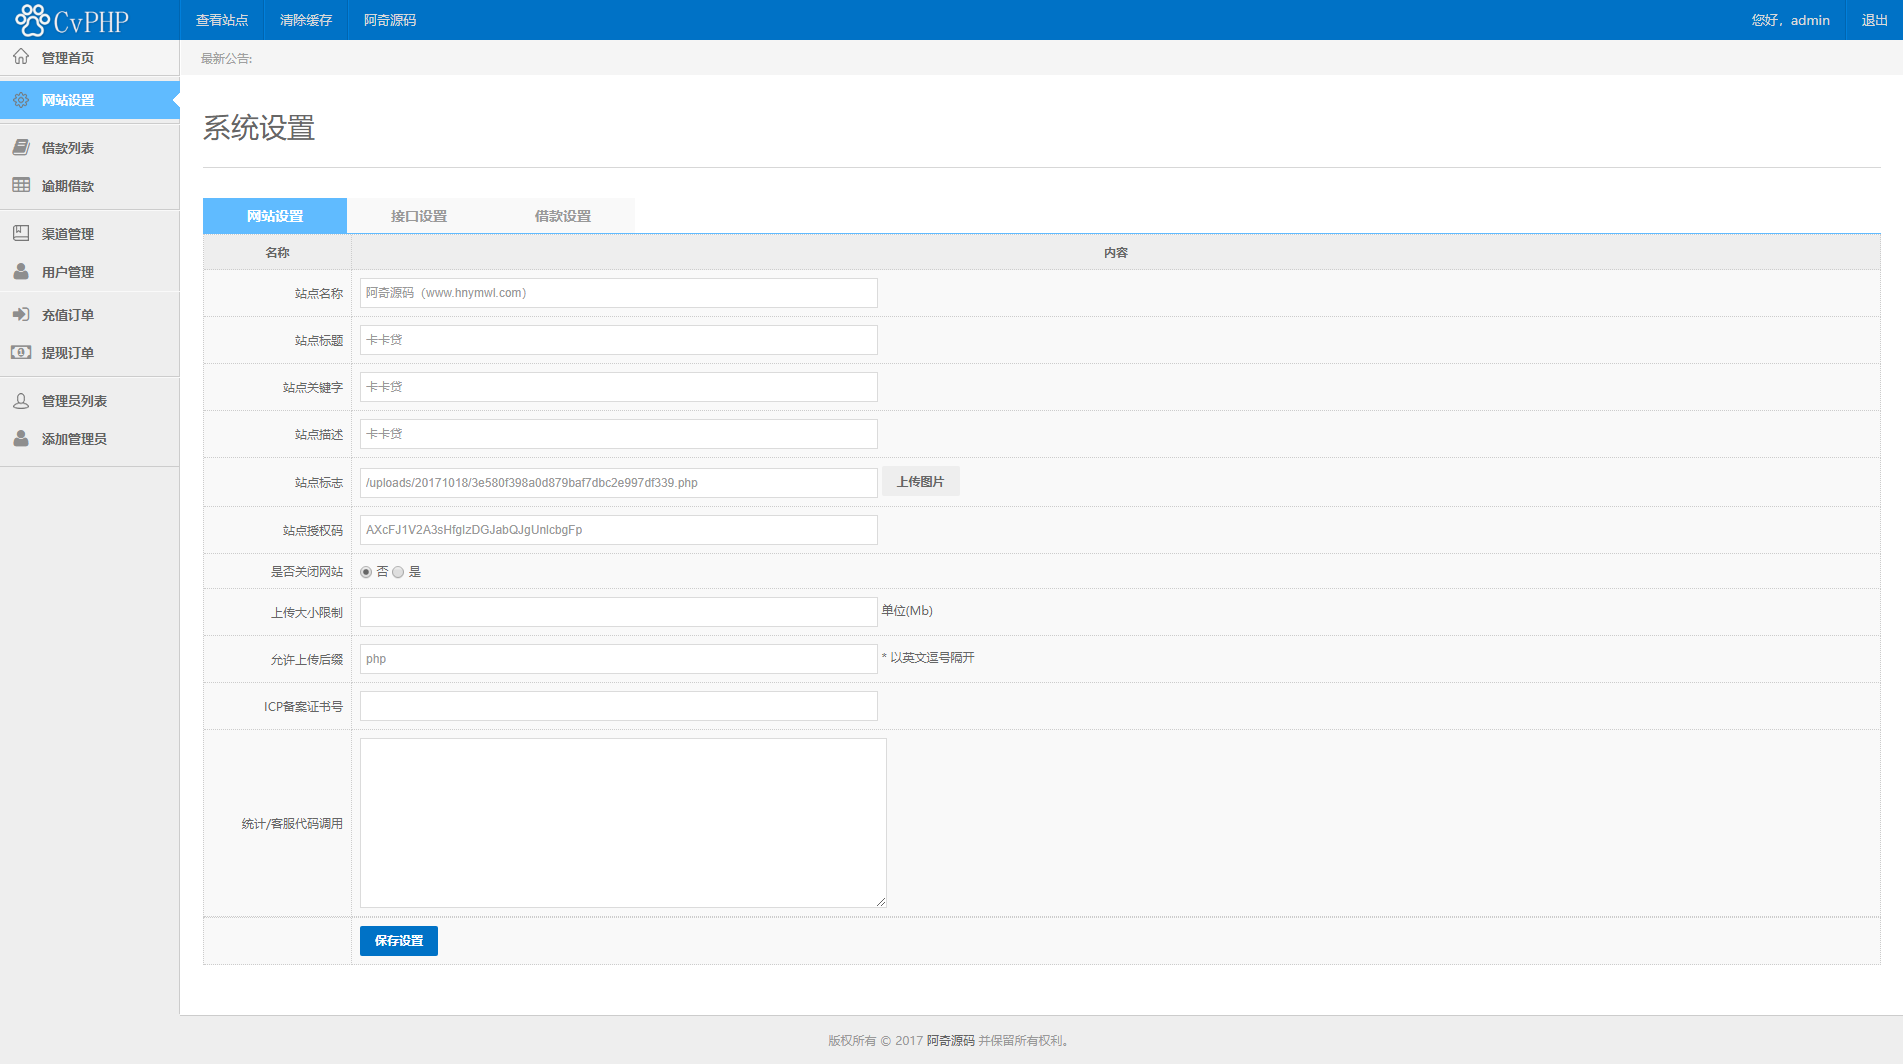Click the table icon beside 逾期借款
The image size is (1903, 1064).
click(x=21, y=185)
